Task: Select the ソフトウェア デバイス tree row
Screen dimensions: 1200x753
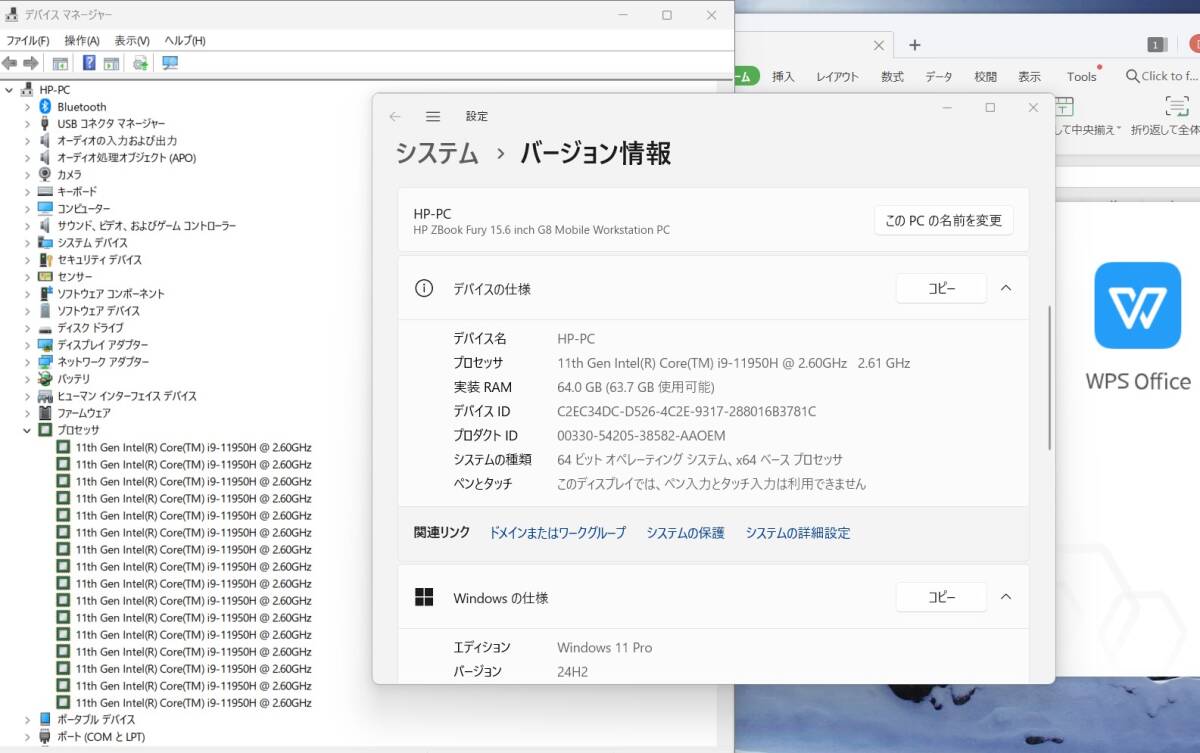Action: click(98, 310)
